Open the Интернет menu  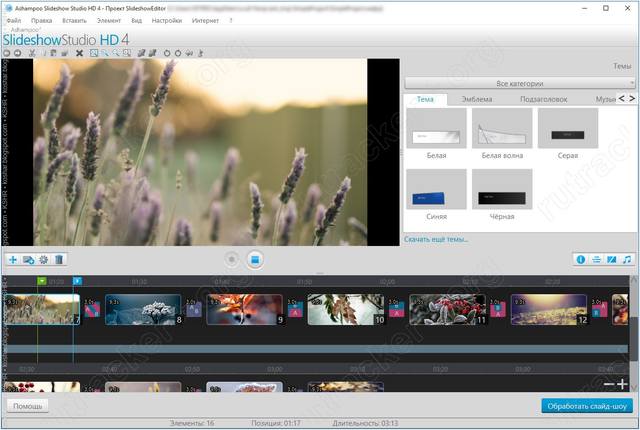coord(205,20)
